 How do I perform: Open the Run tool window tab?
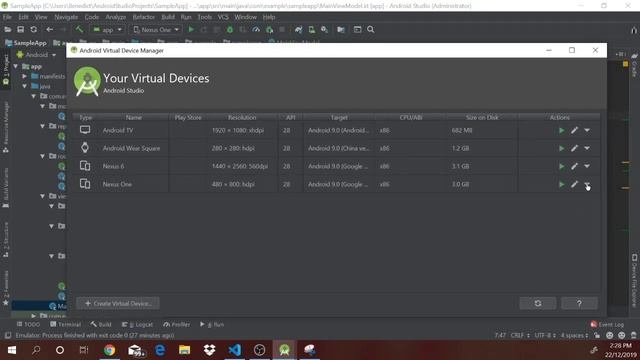(x=212, y=324)
